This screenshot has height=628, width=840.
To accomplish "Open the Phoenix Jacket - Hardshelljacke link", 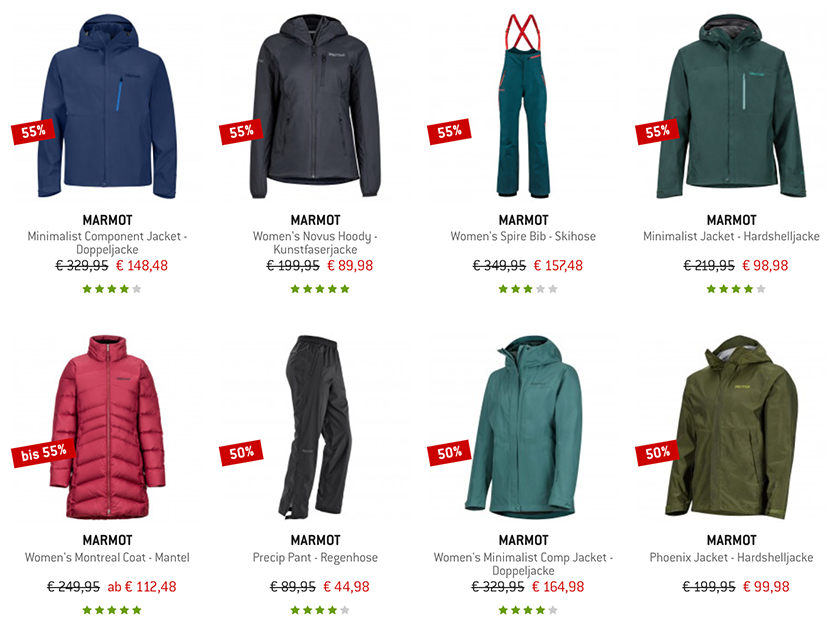I will [731, 557].
